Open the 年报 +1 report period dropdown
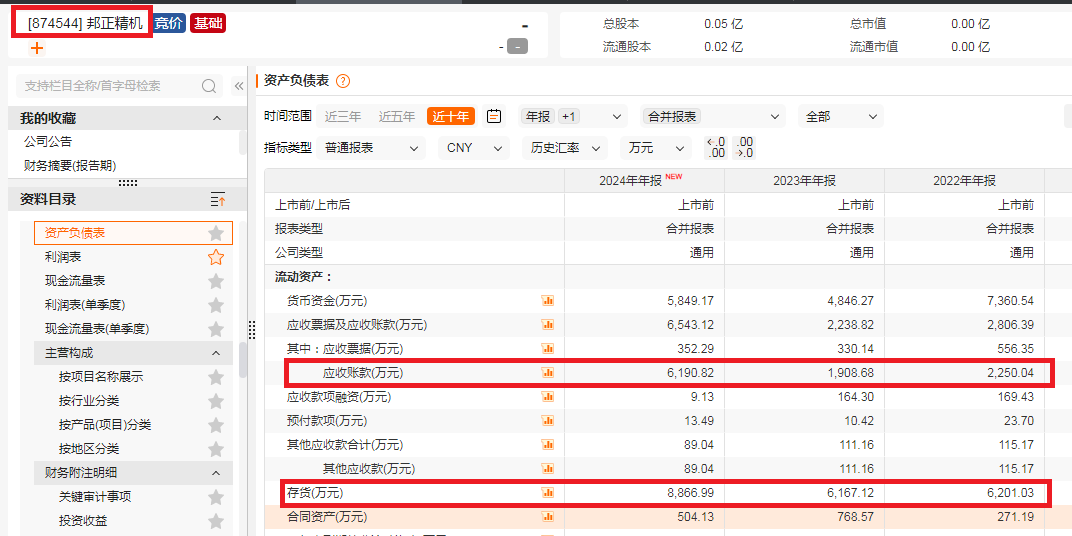 point(573,116)
